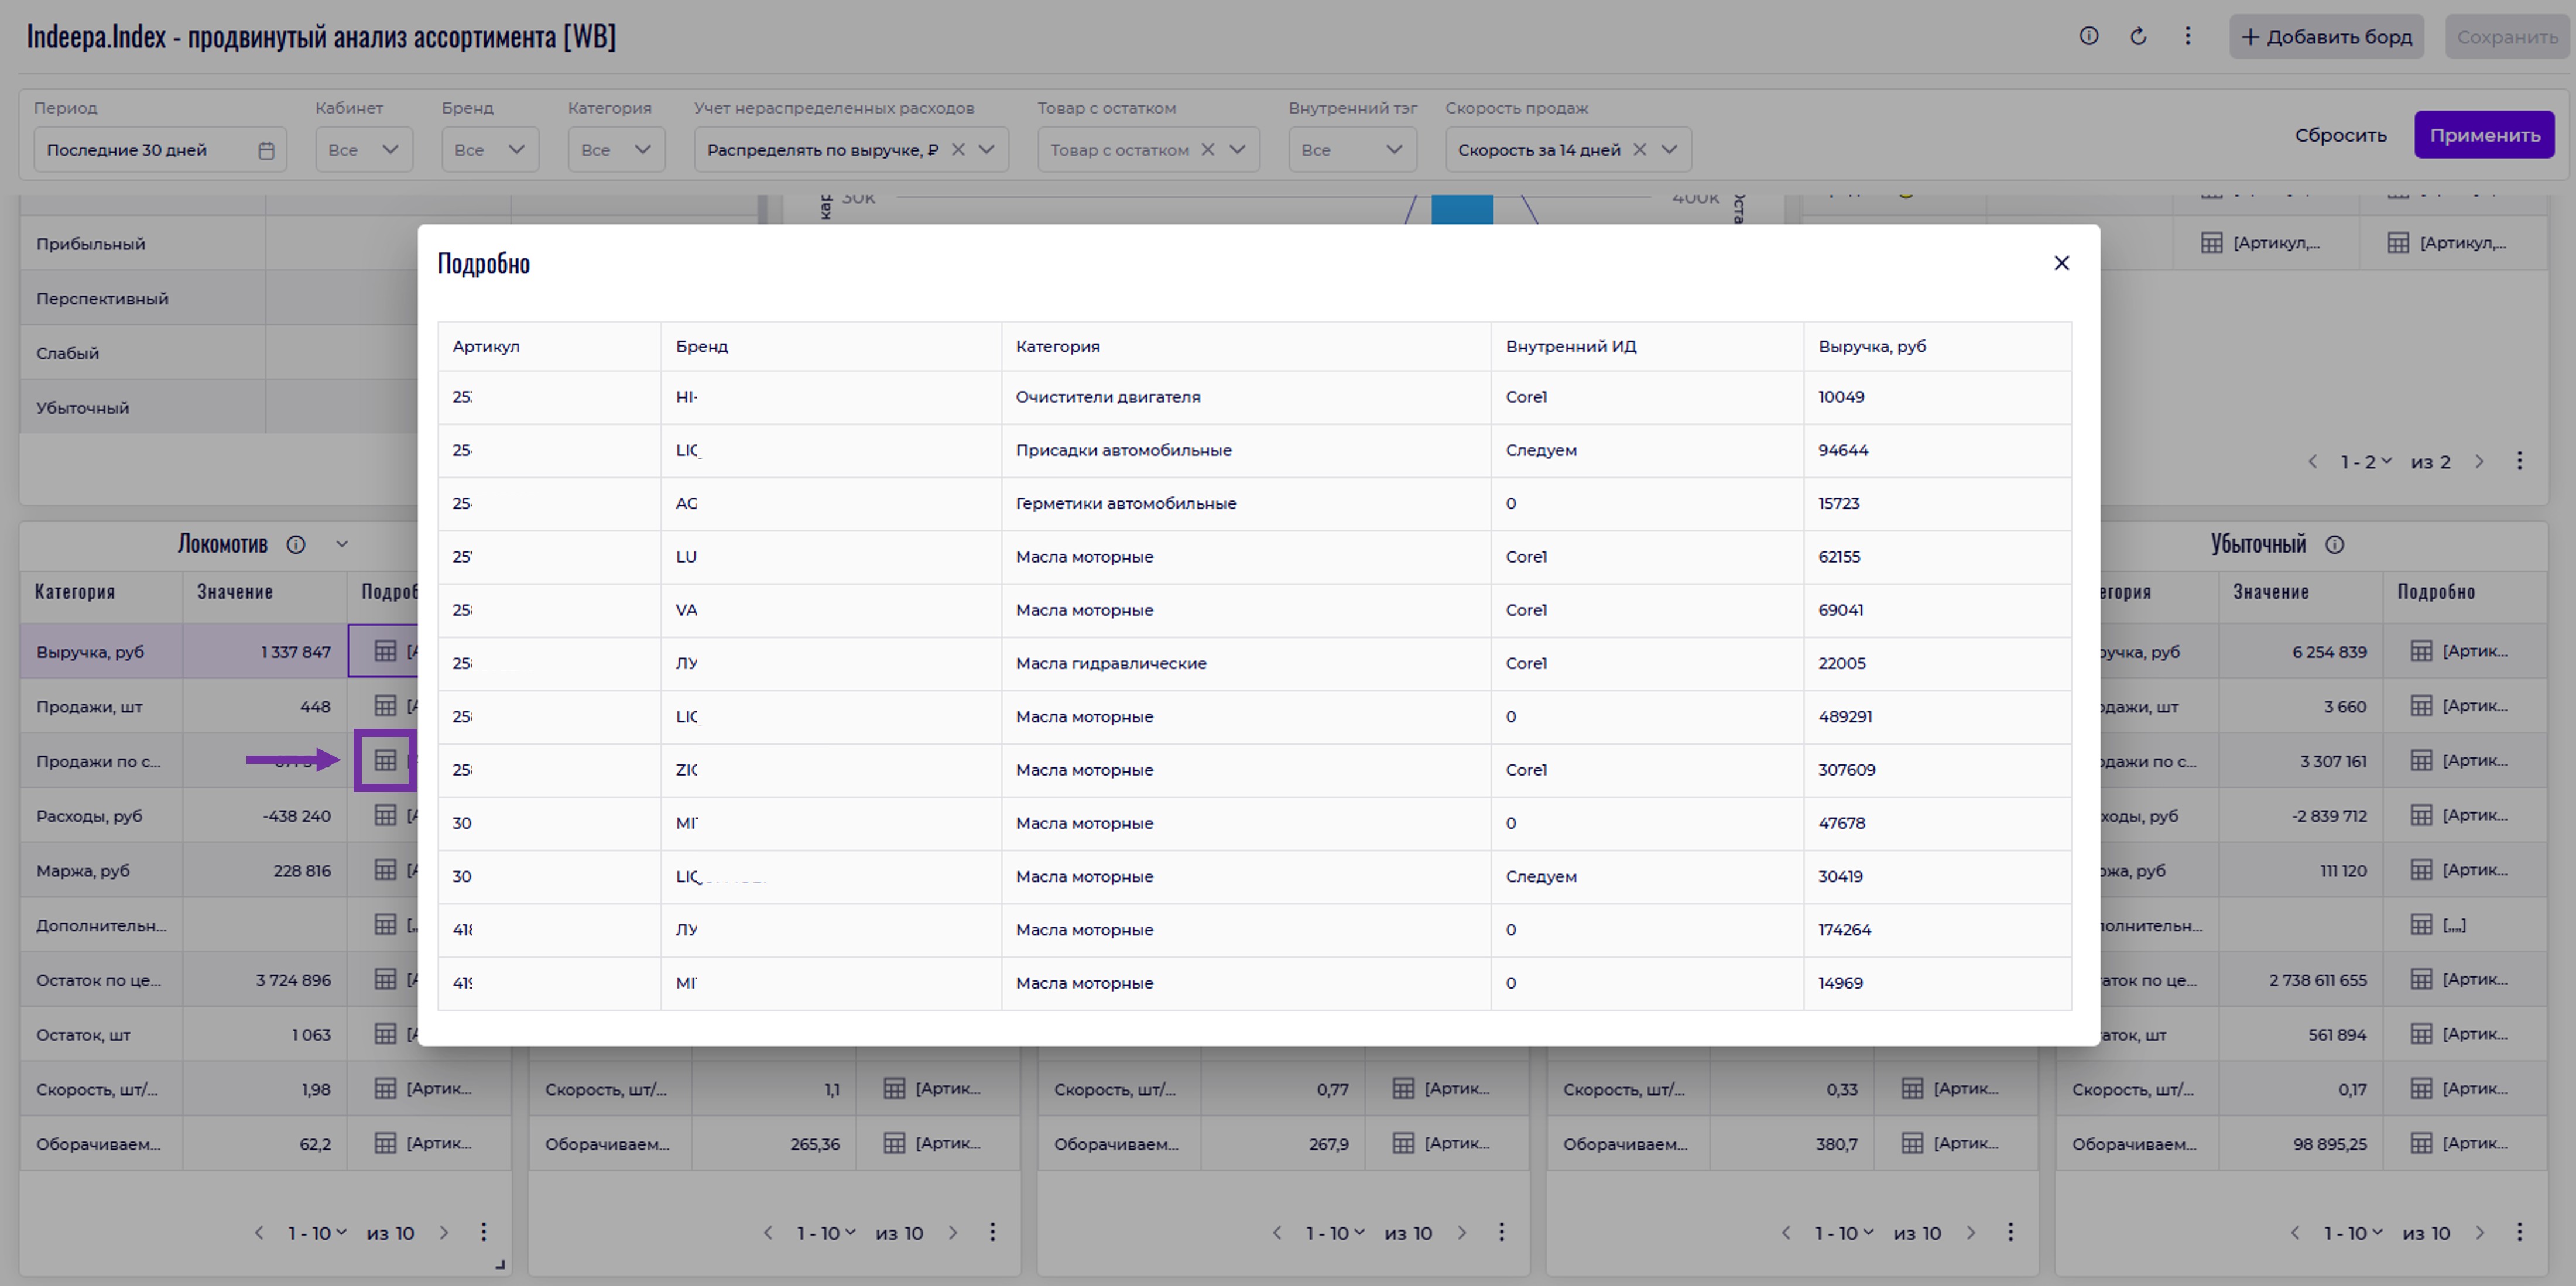Select the Слабый row in the segments table
2576x1286 pixels.
click(68, 353)
